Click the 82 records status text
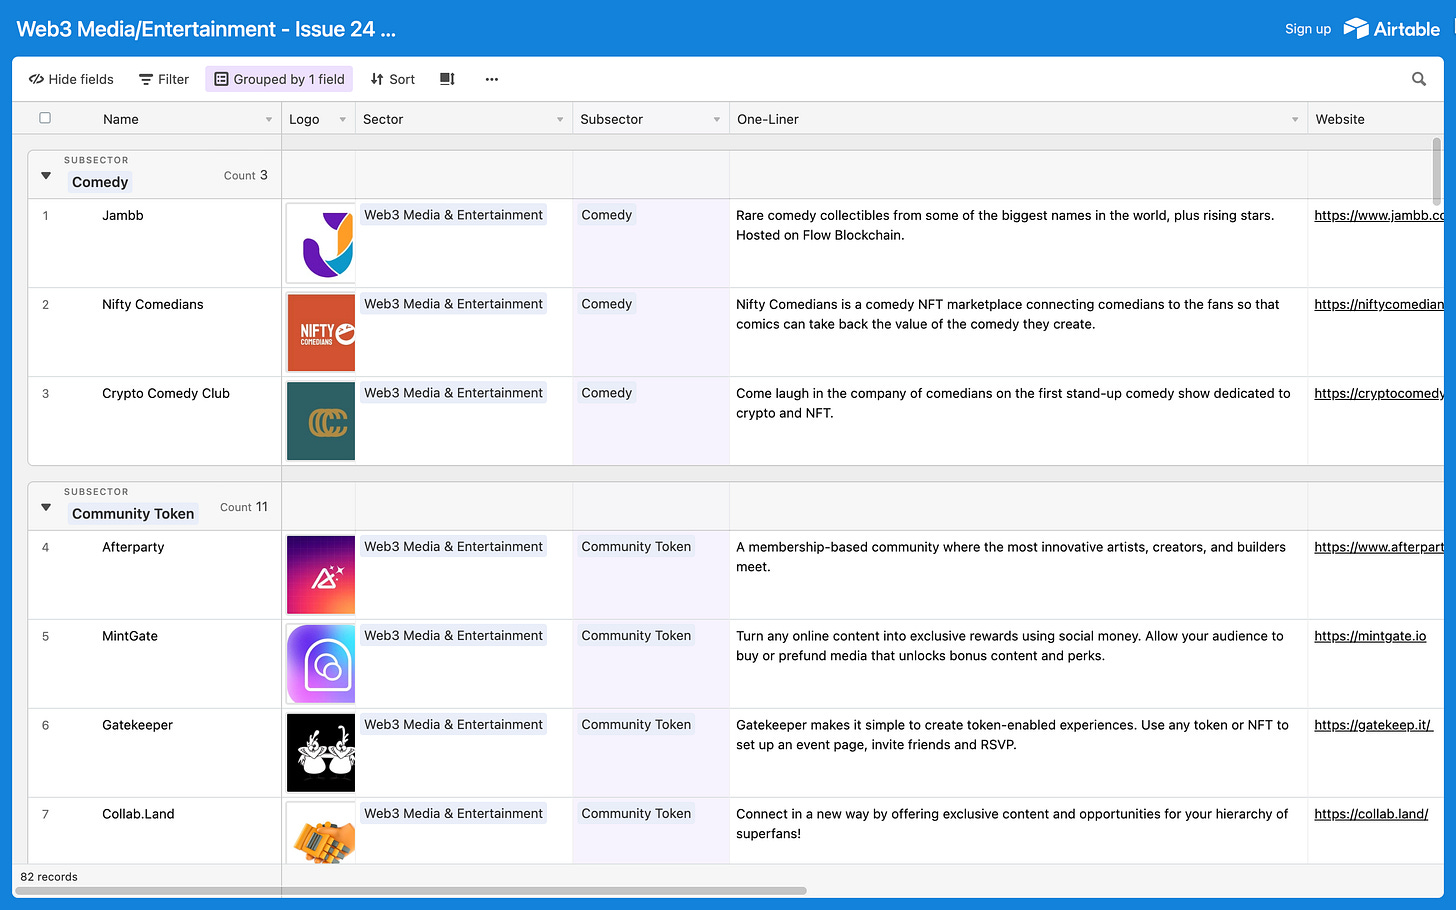 [x=49, y=877]
